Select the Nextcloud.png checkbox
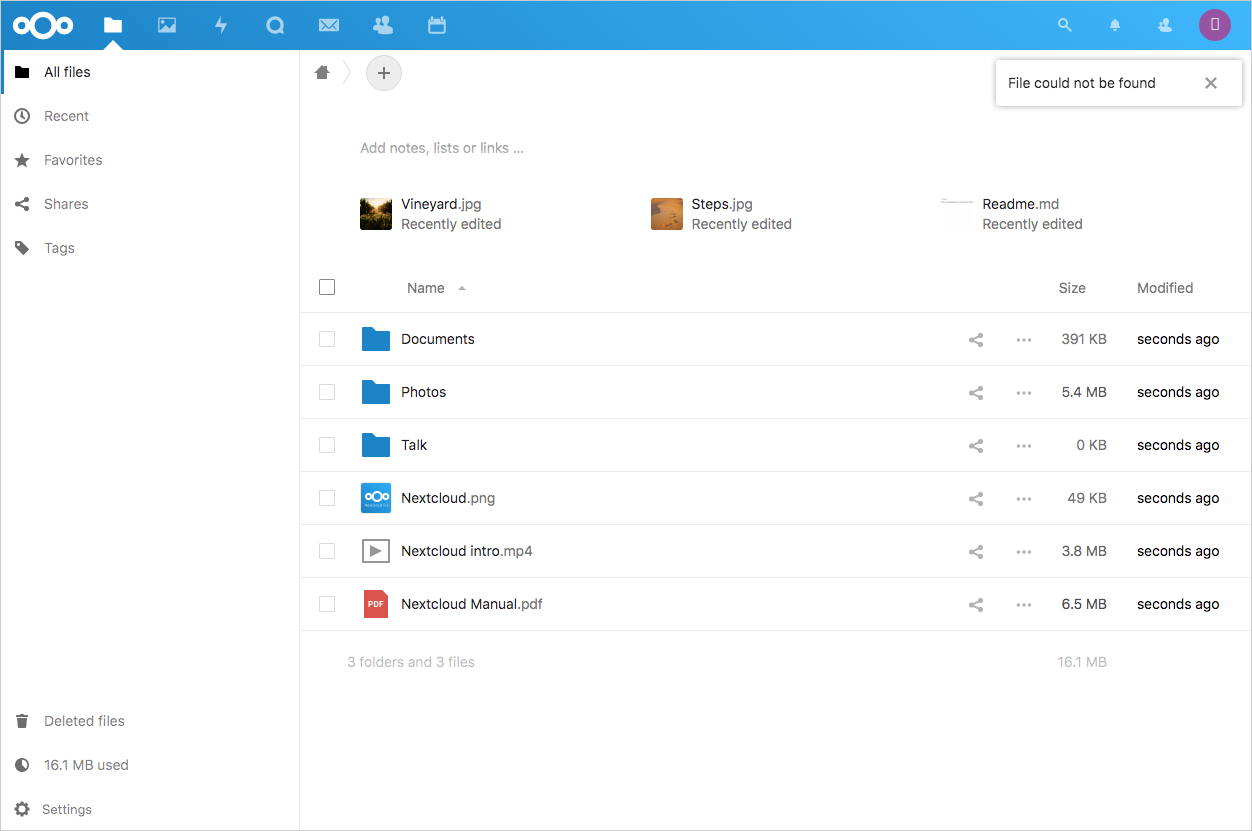 [x=327, y=498]
